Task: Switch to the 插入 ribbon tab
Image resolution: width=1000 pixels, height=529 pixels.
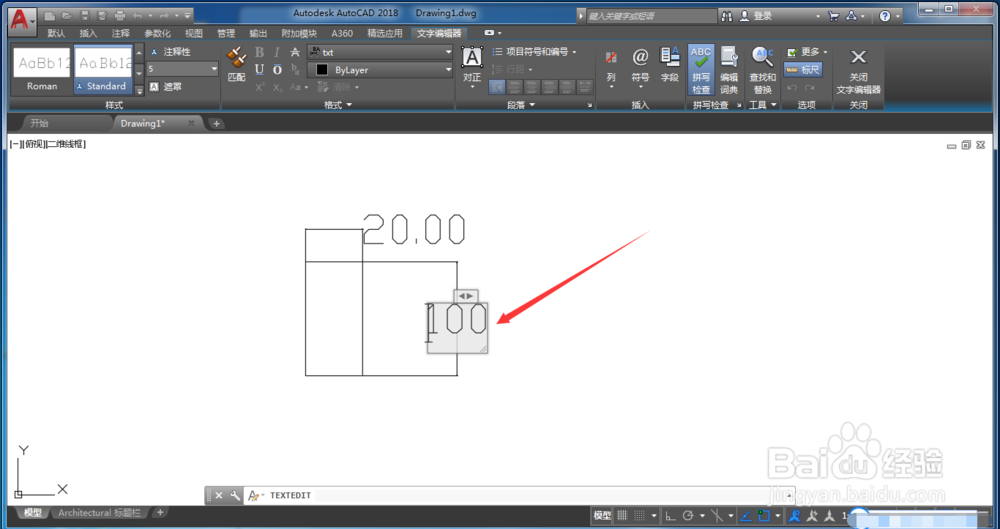Action: pyautogui.click(x=89, y=33)
